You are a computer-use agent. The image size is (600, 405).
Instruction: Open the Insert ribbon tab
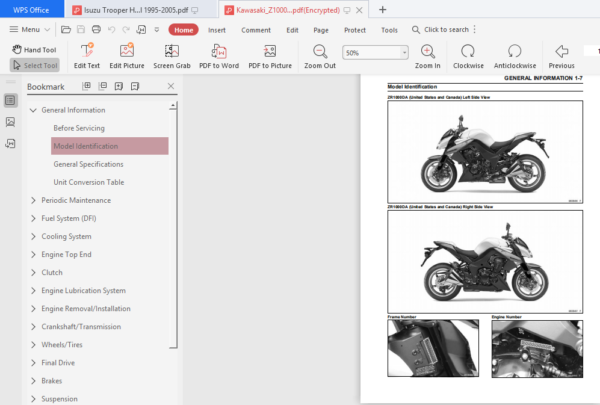217,30
